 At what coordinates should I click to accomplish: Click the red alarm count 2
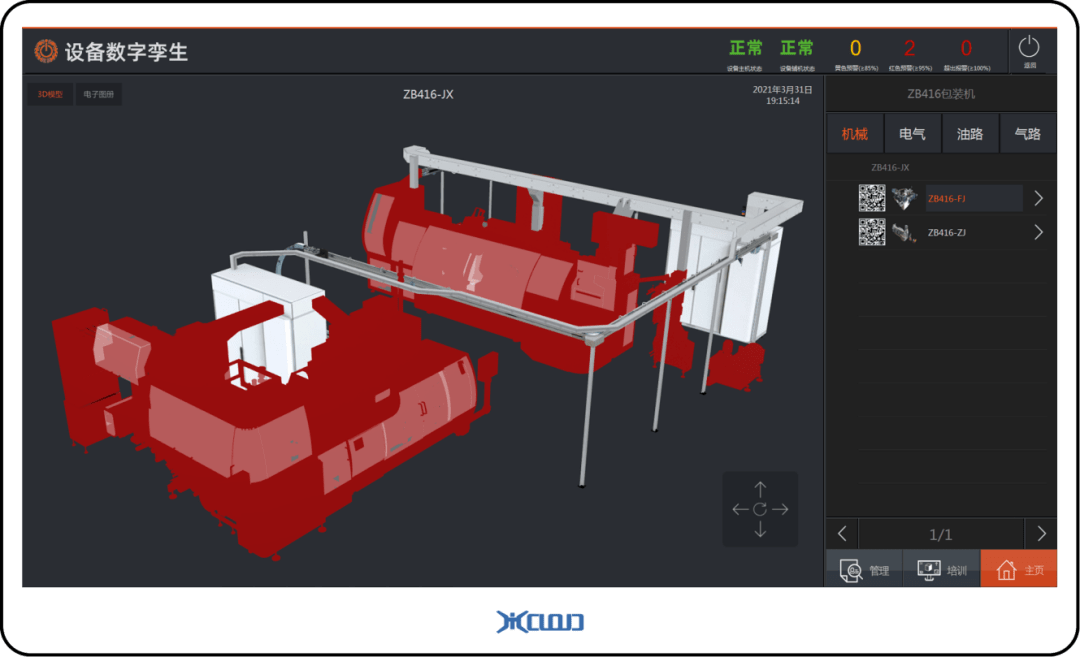(909, 49)
